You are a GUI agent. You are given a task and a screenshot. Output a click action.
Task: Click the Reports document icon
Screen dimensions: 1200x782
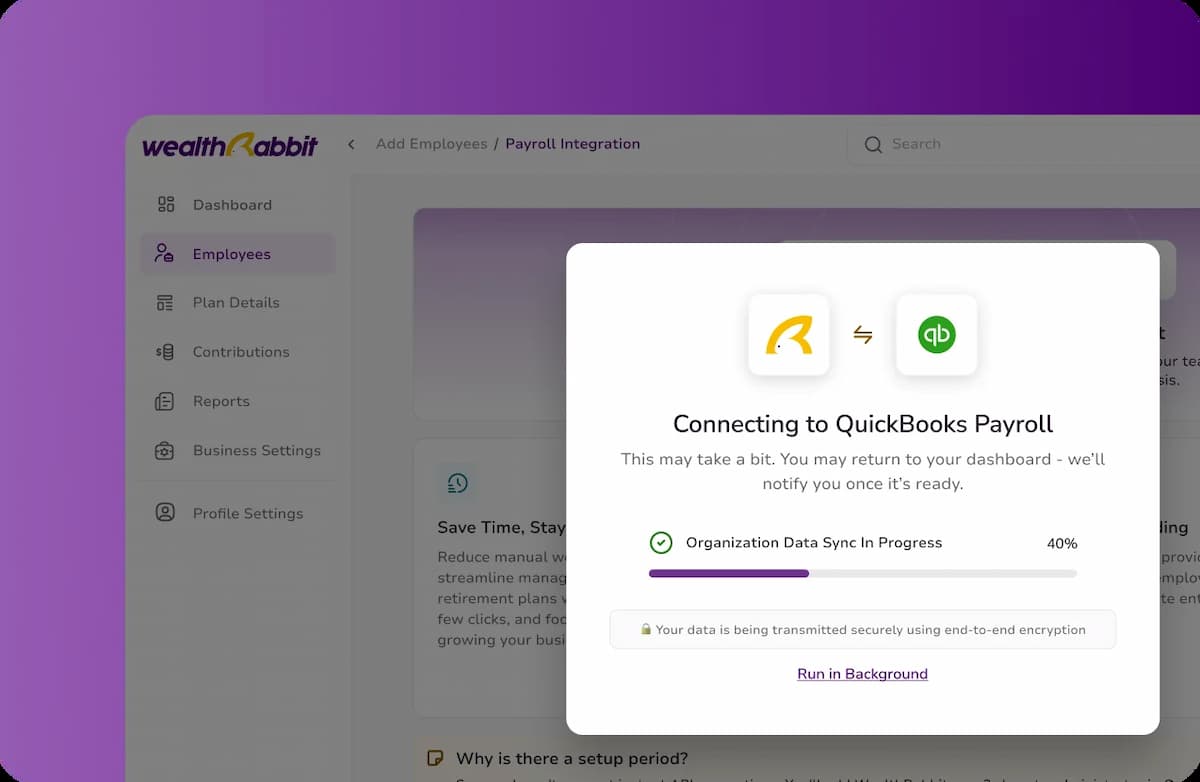click(165, 401)
